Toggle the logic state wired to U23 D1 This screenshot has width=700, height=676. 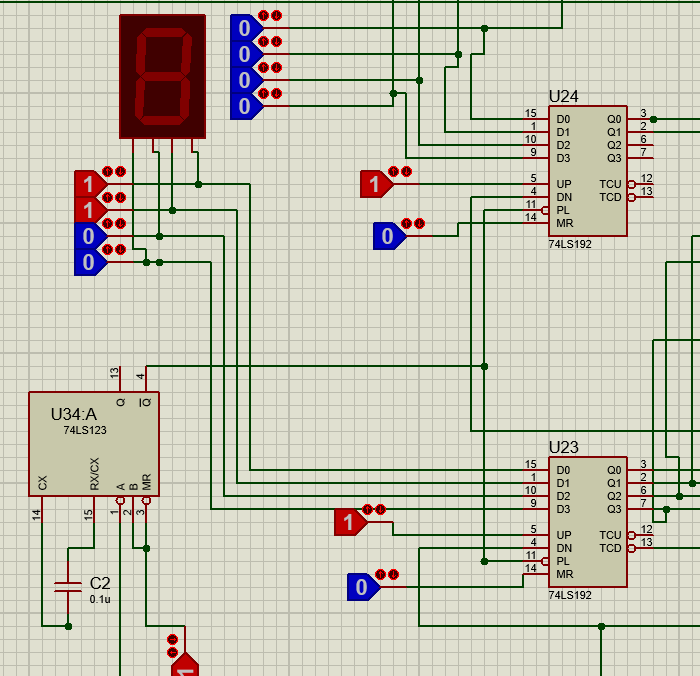point(90,210)
